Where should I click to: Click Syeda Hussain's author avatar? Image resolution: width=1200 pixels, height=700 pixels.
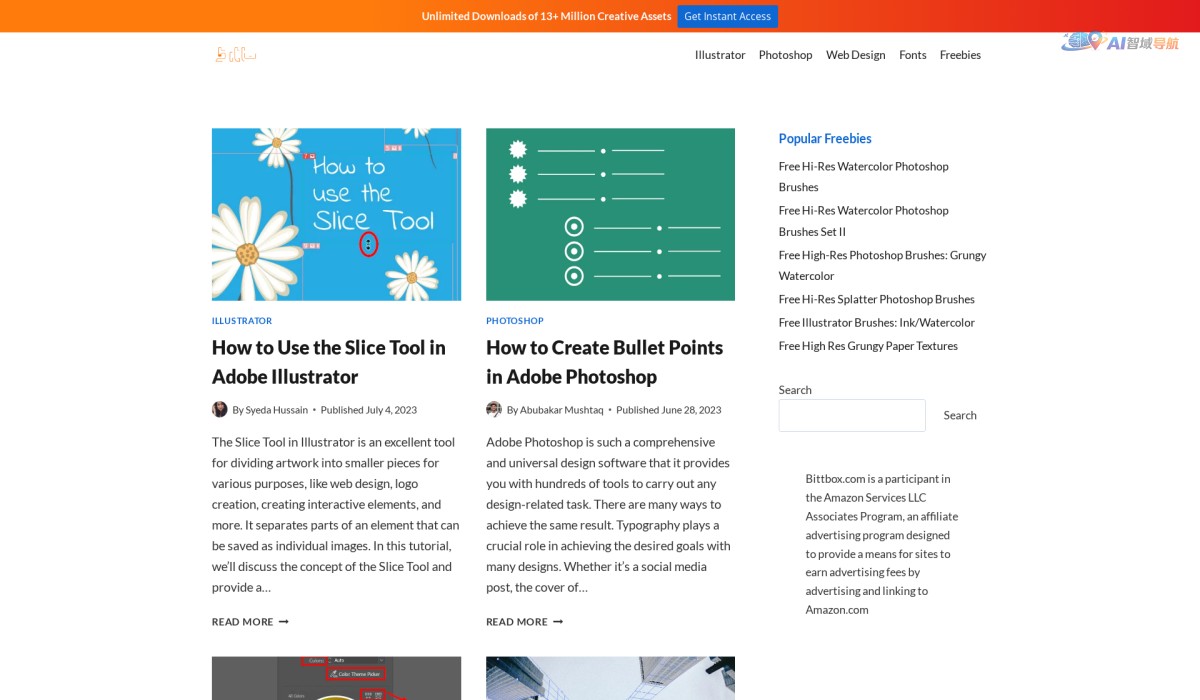tap(220, 409)
